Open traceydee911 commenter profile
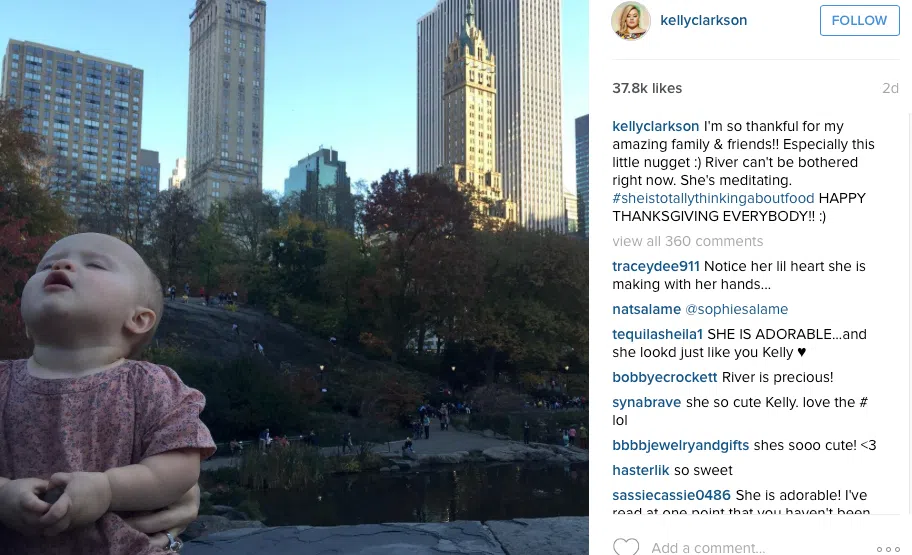912x555 pixels. point(656,266)
